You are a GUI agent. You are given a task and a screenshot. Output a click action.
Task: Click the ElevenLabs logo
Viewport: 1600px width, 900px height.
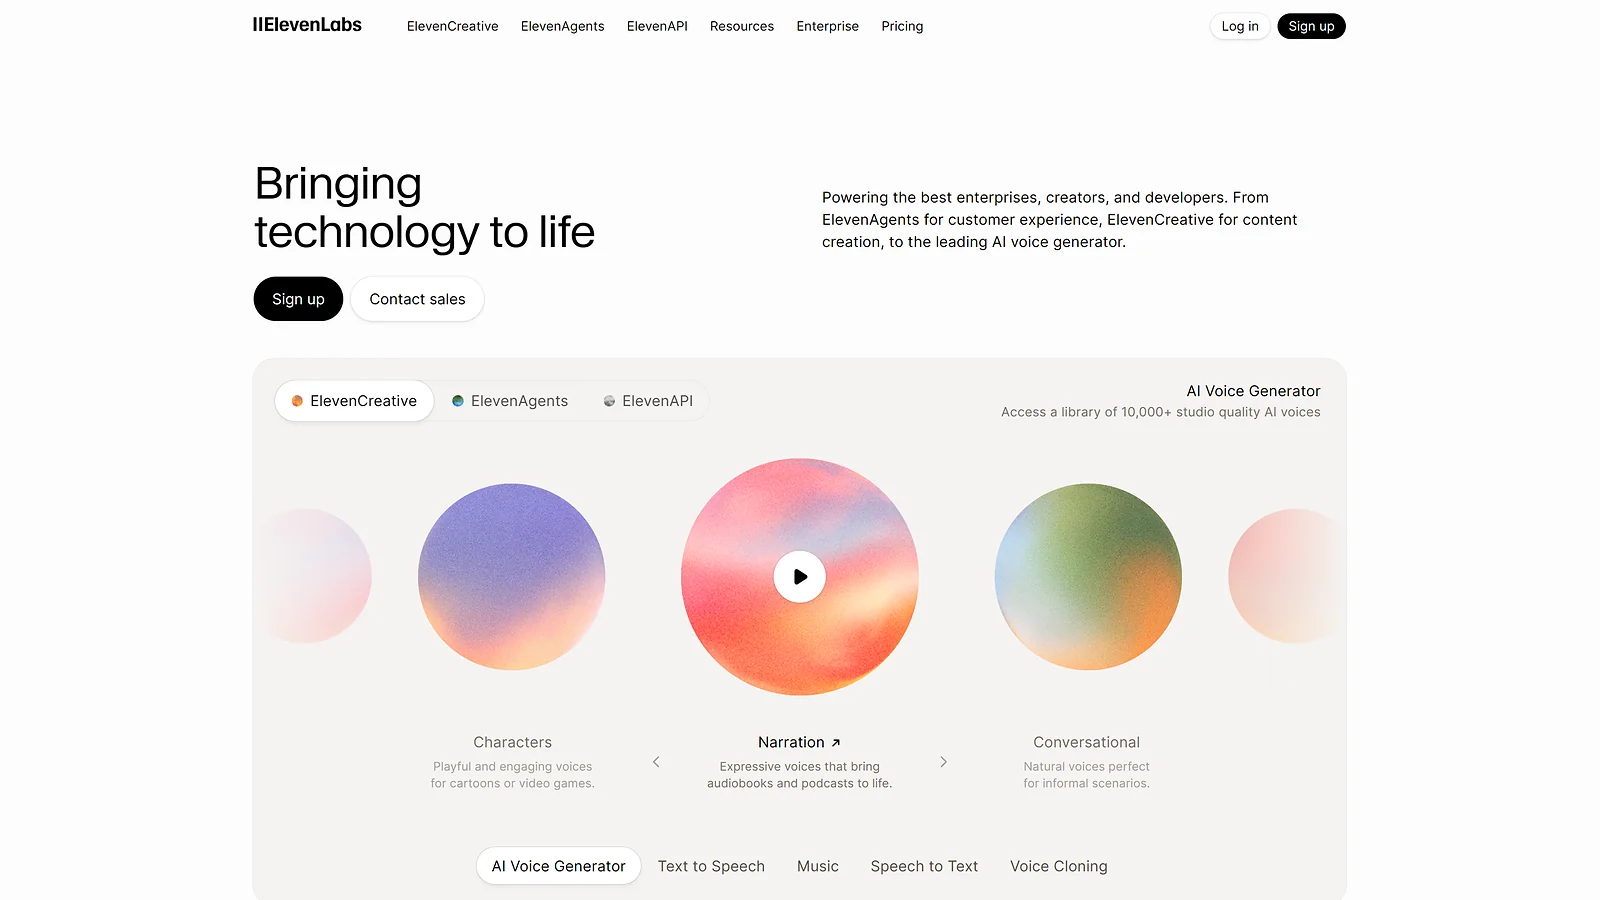(307, 25)
